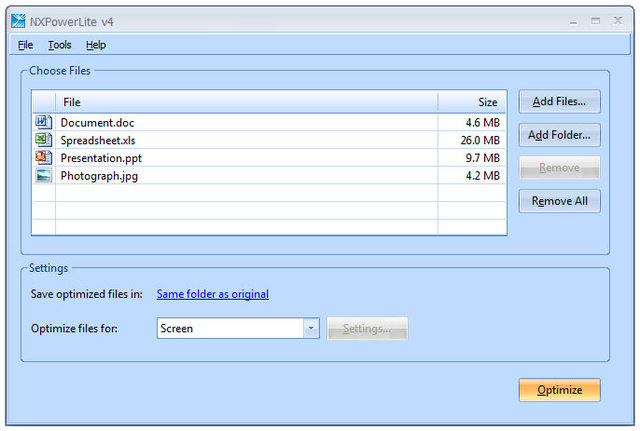640x431 pixels.
Task: Select the Spreadsheet.xls row
Action: click(269, 140)
